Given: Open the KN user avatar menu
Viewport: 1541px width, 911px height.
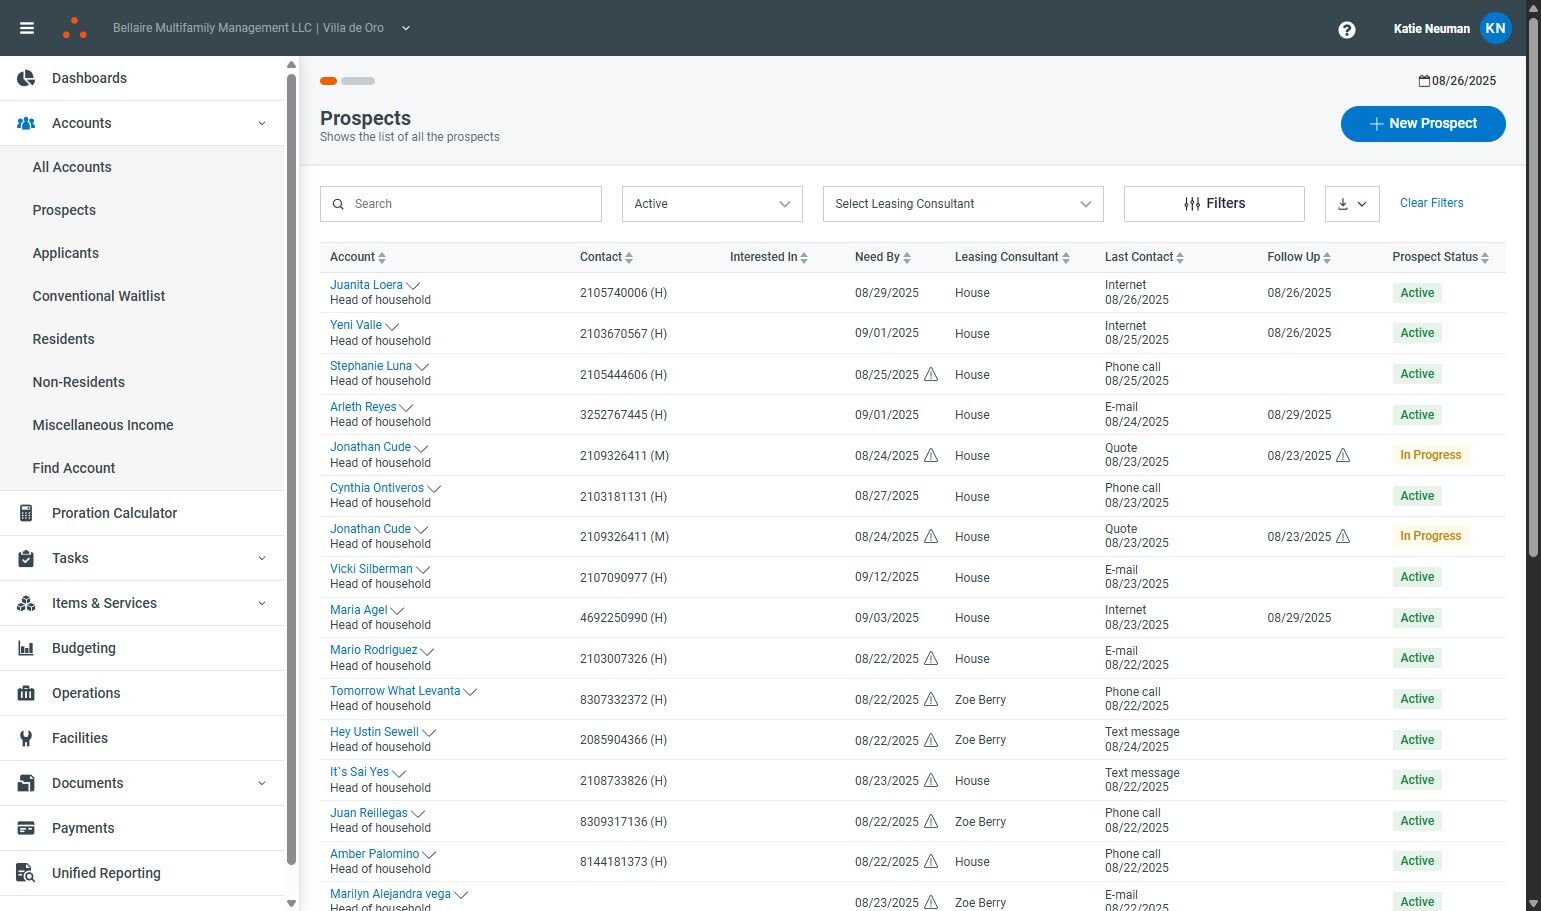Looking at the screenshot, I should coord(1495,28).
